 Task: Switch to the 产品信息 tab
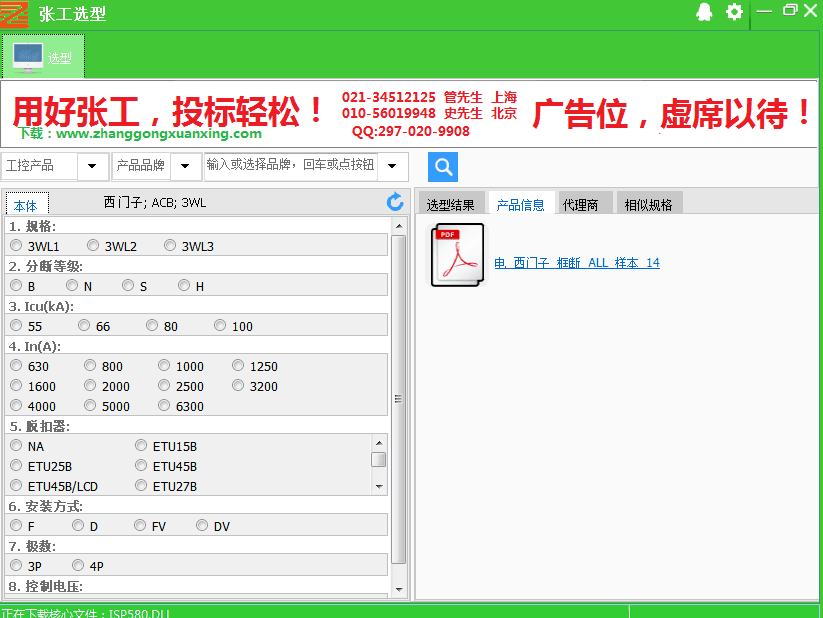pyautogui.click(x=521, y=204)
